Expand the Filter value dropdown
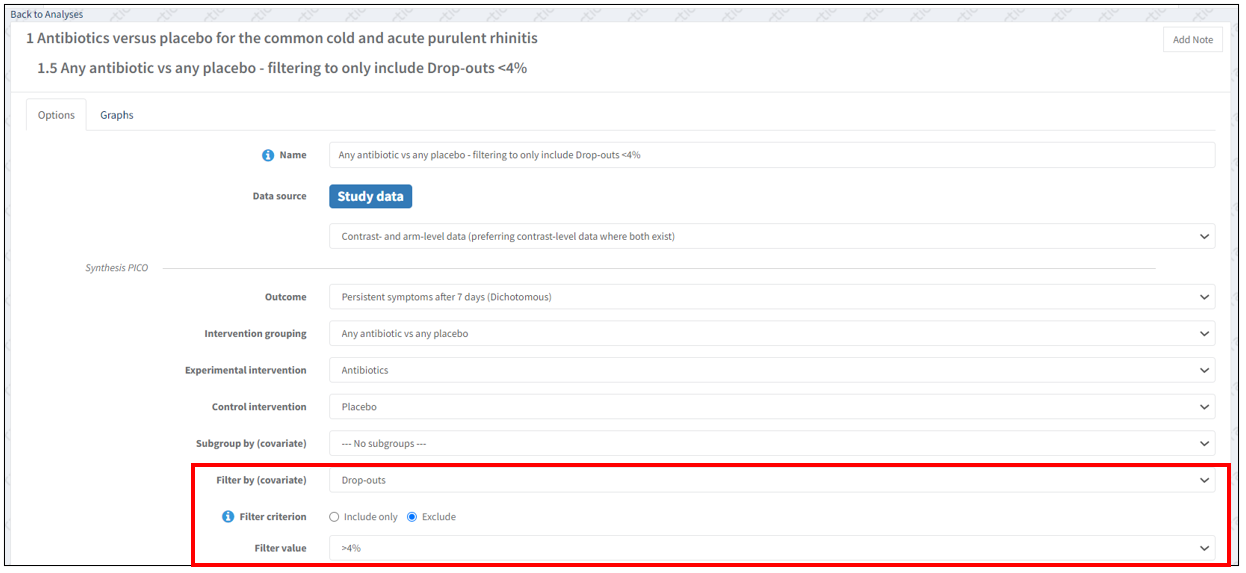 (771, 548)
